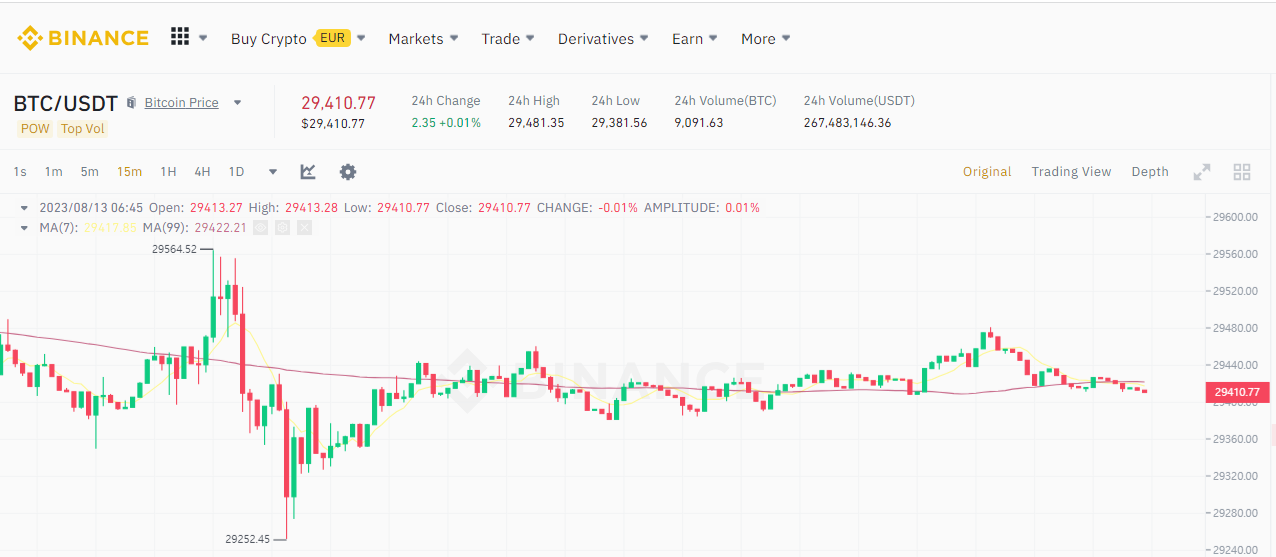1276x557 pixels.
Task: Click the book icon beside BTC/USDT
Action: tap(131, 103)
